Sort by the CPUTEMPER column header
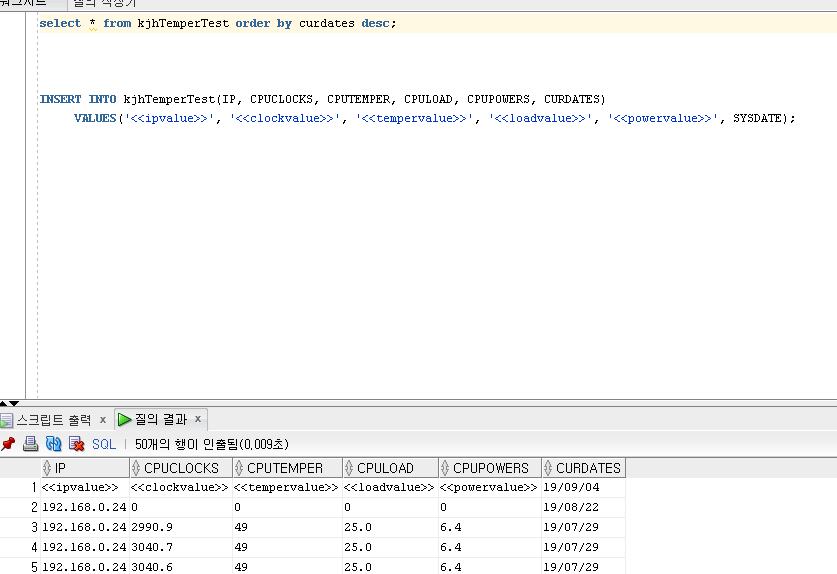The height and width of the screenshot is (574, 837). (285, 468)
